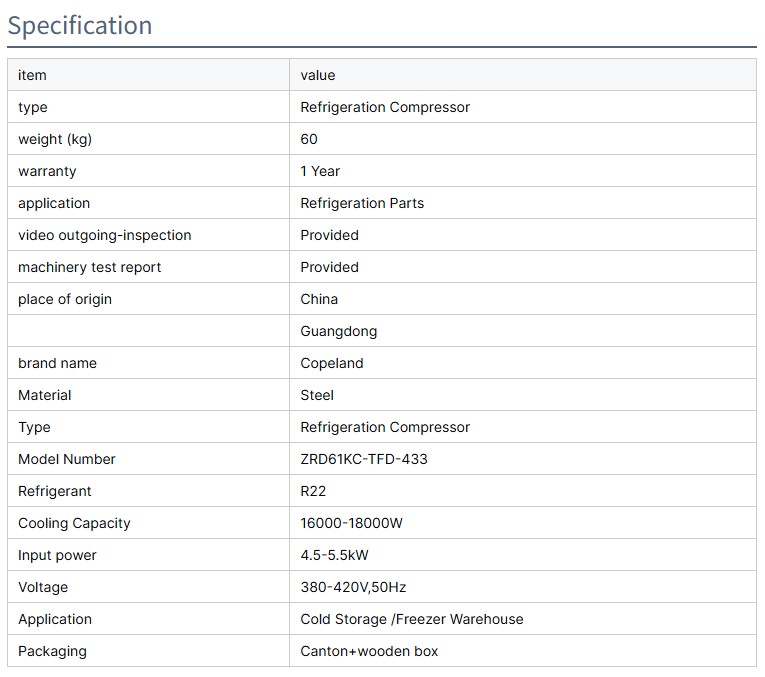
Task: Click the model number ZRD61KC-TFD-433
Action: tap(364, 459)
